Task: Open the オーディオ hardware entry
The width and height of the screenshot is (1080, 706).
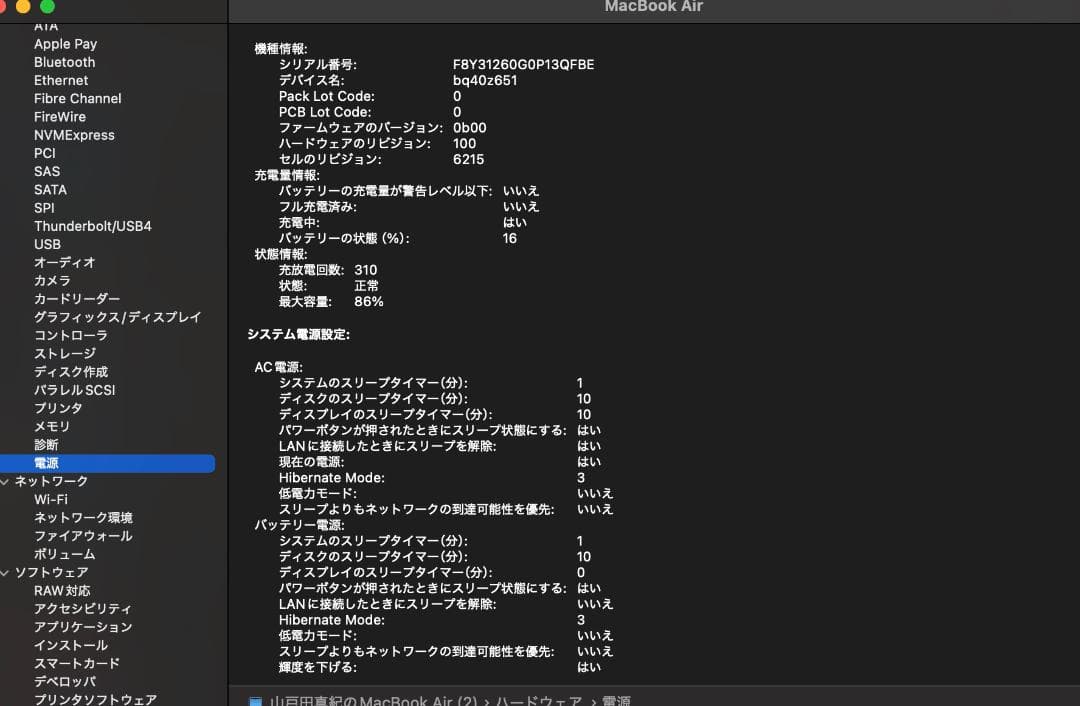Action: click(64, 262)
